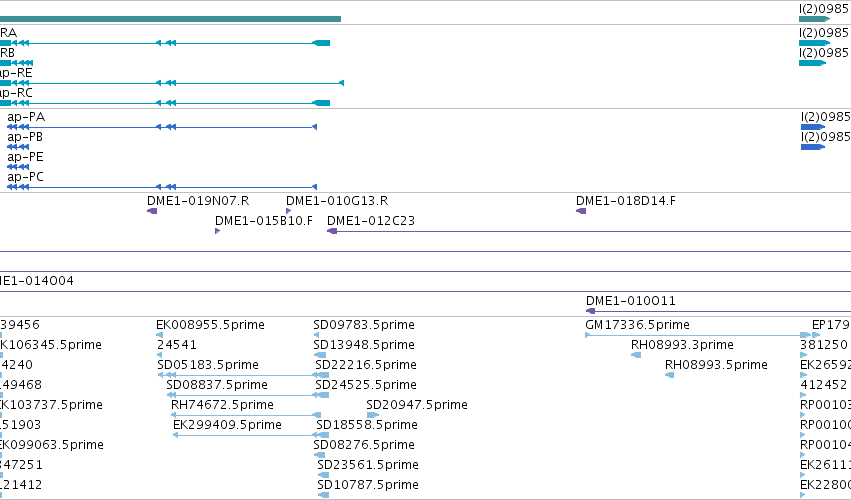Select the EST label ending in 51903

20,425
